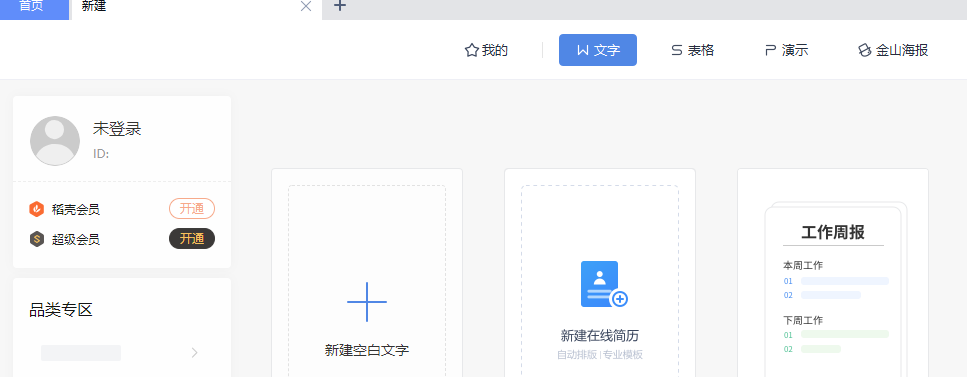Screen dimensions: 967x377
Task: Open 我的 starred section
Action: tap(486, 50)
